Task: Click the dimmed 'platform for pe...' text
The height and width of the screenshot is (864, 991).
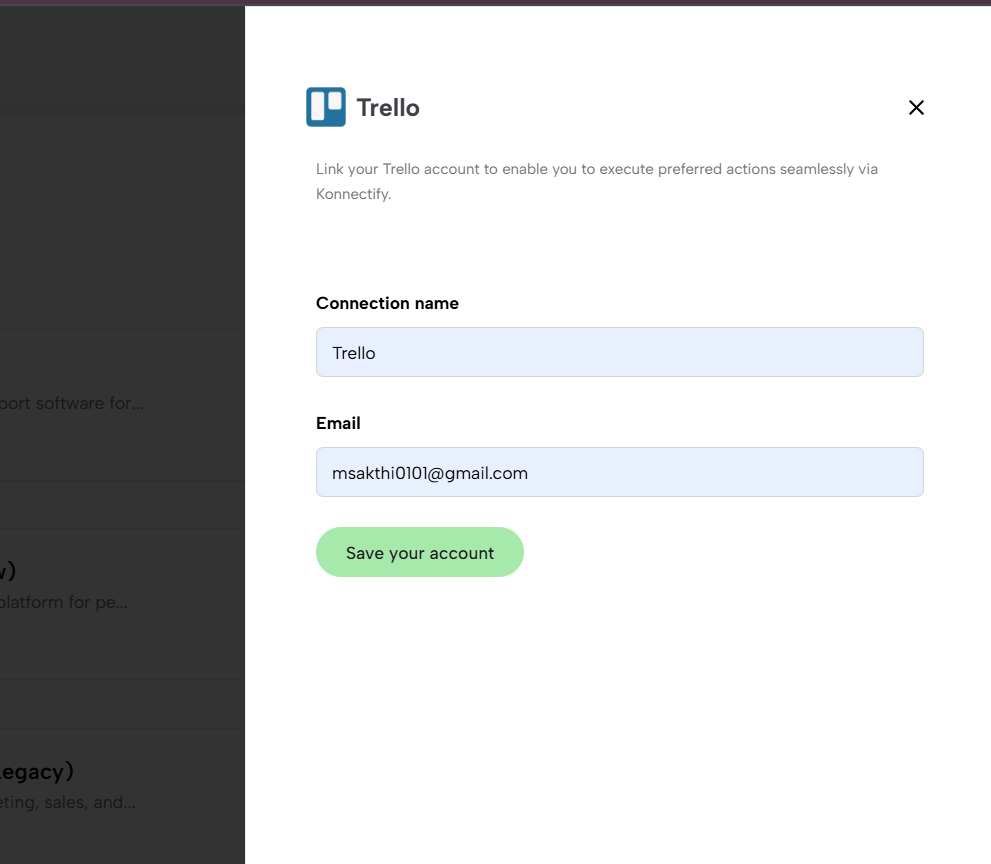Action: (x=64, y=602)
